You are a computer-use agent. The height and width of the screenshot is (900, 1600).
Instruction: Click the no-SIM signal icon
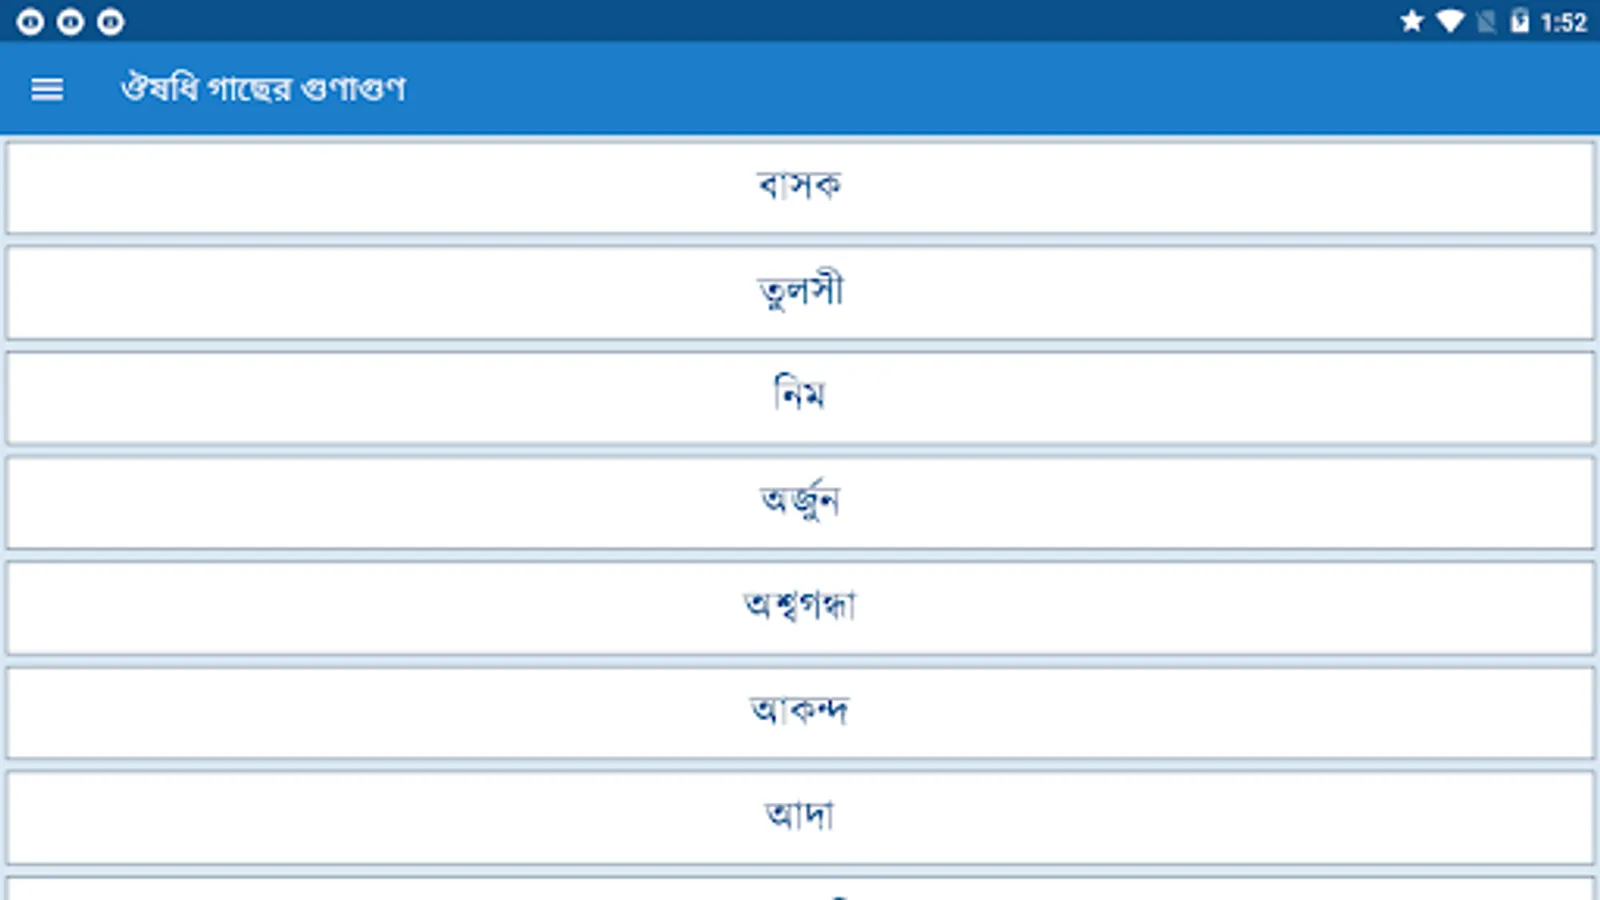click(1485, 21)
